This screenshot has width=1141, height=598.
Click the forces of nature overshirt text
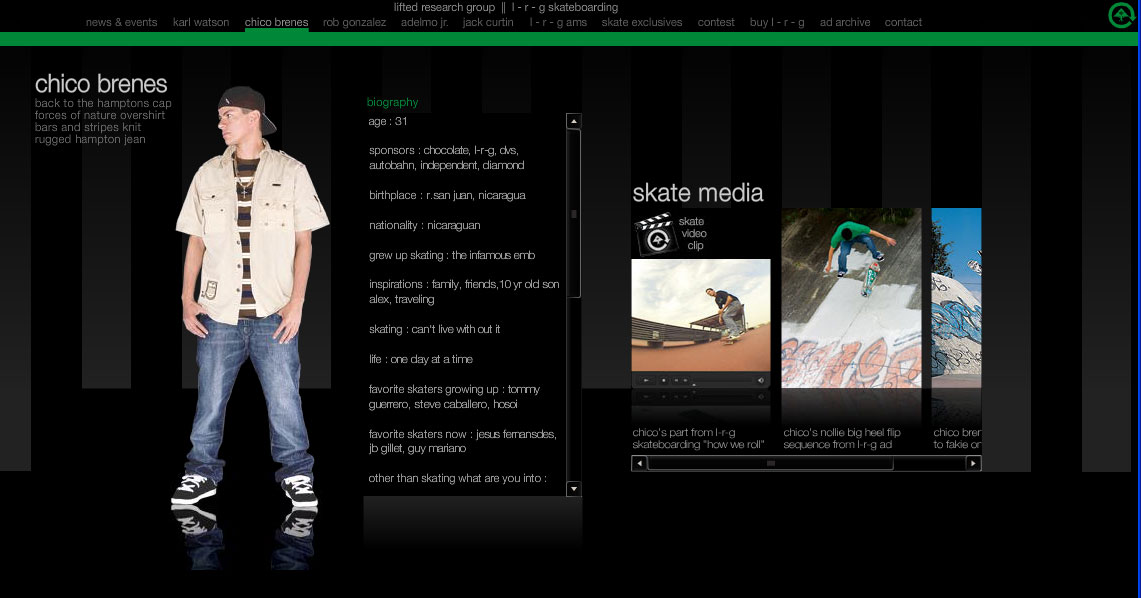tap(100, 115)
